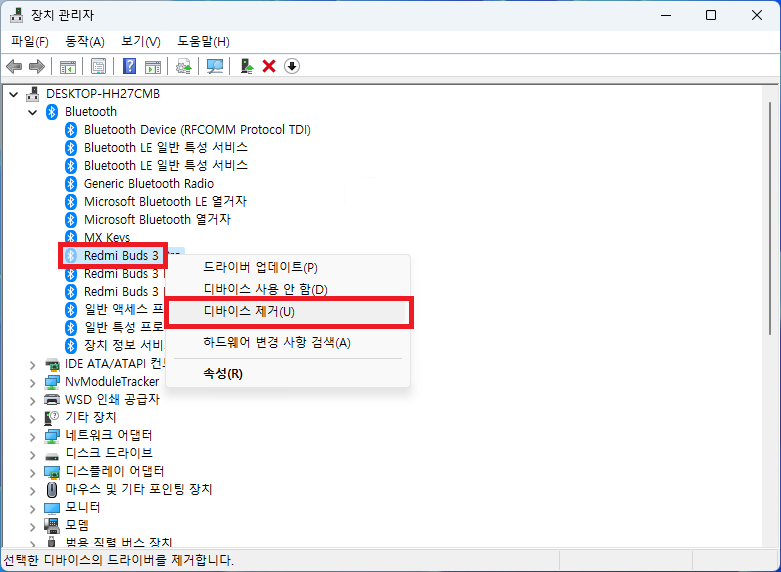Click the 네트워크 어댑터 icon
This screenshot has width=781, height=572.
pos(52,436)
